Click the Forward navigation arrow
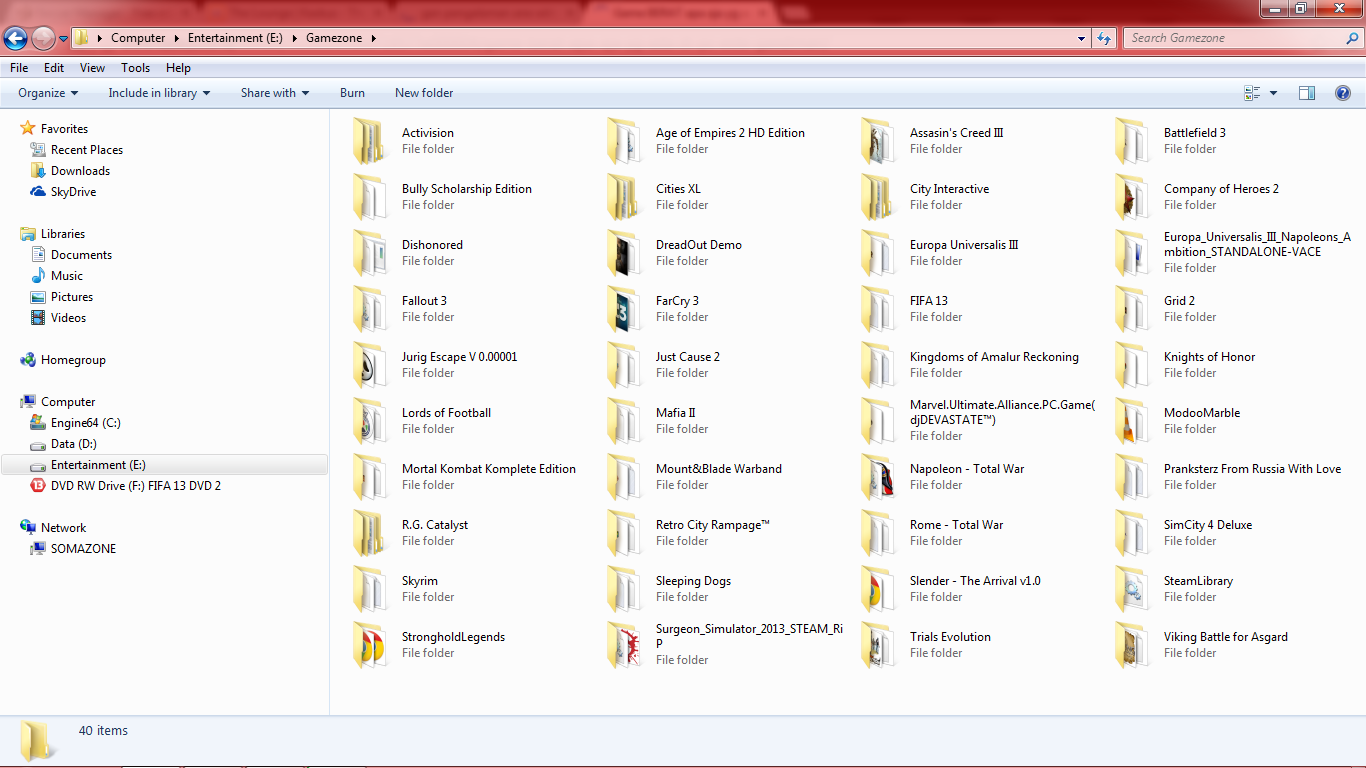This screenshot has height=768, width=1366. [43, 38]
